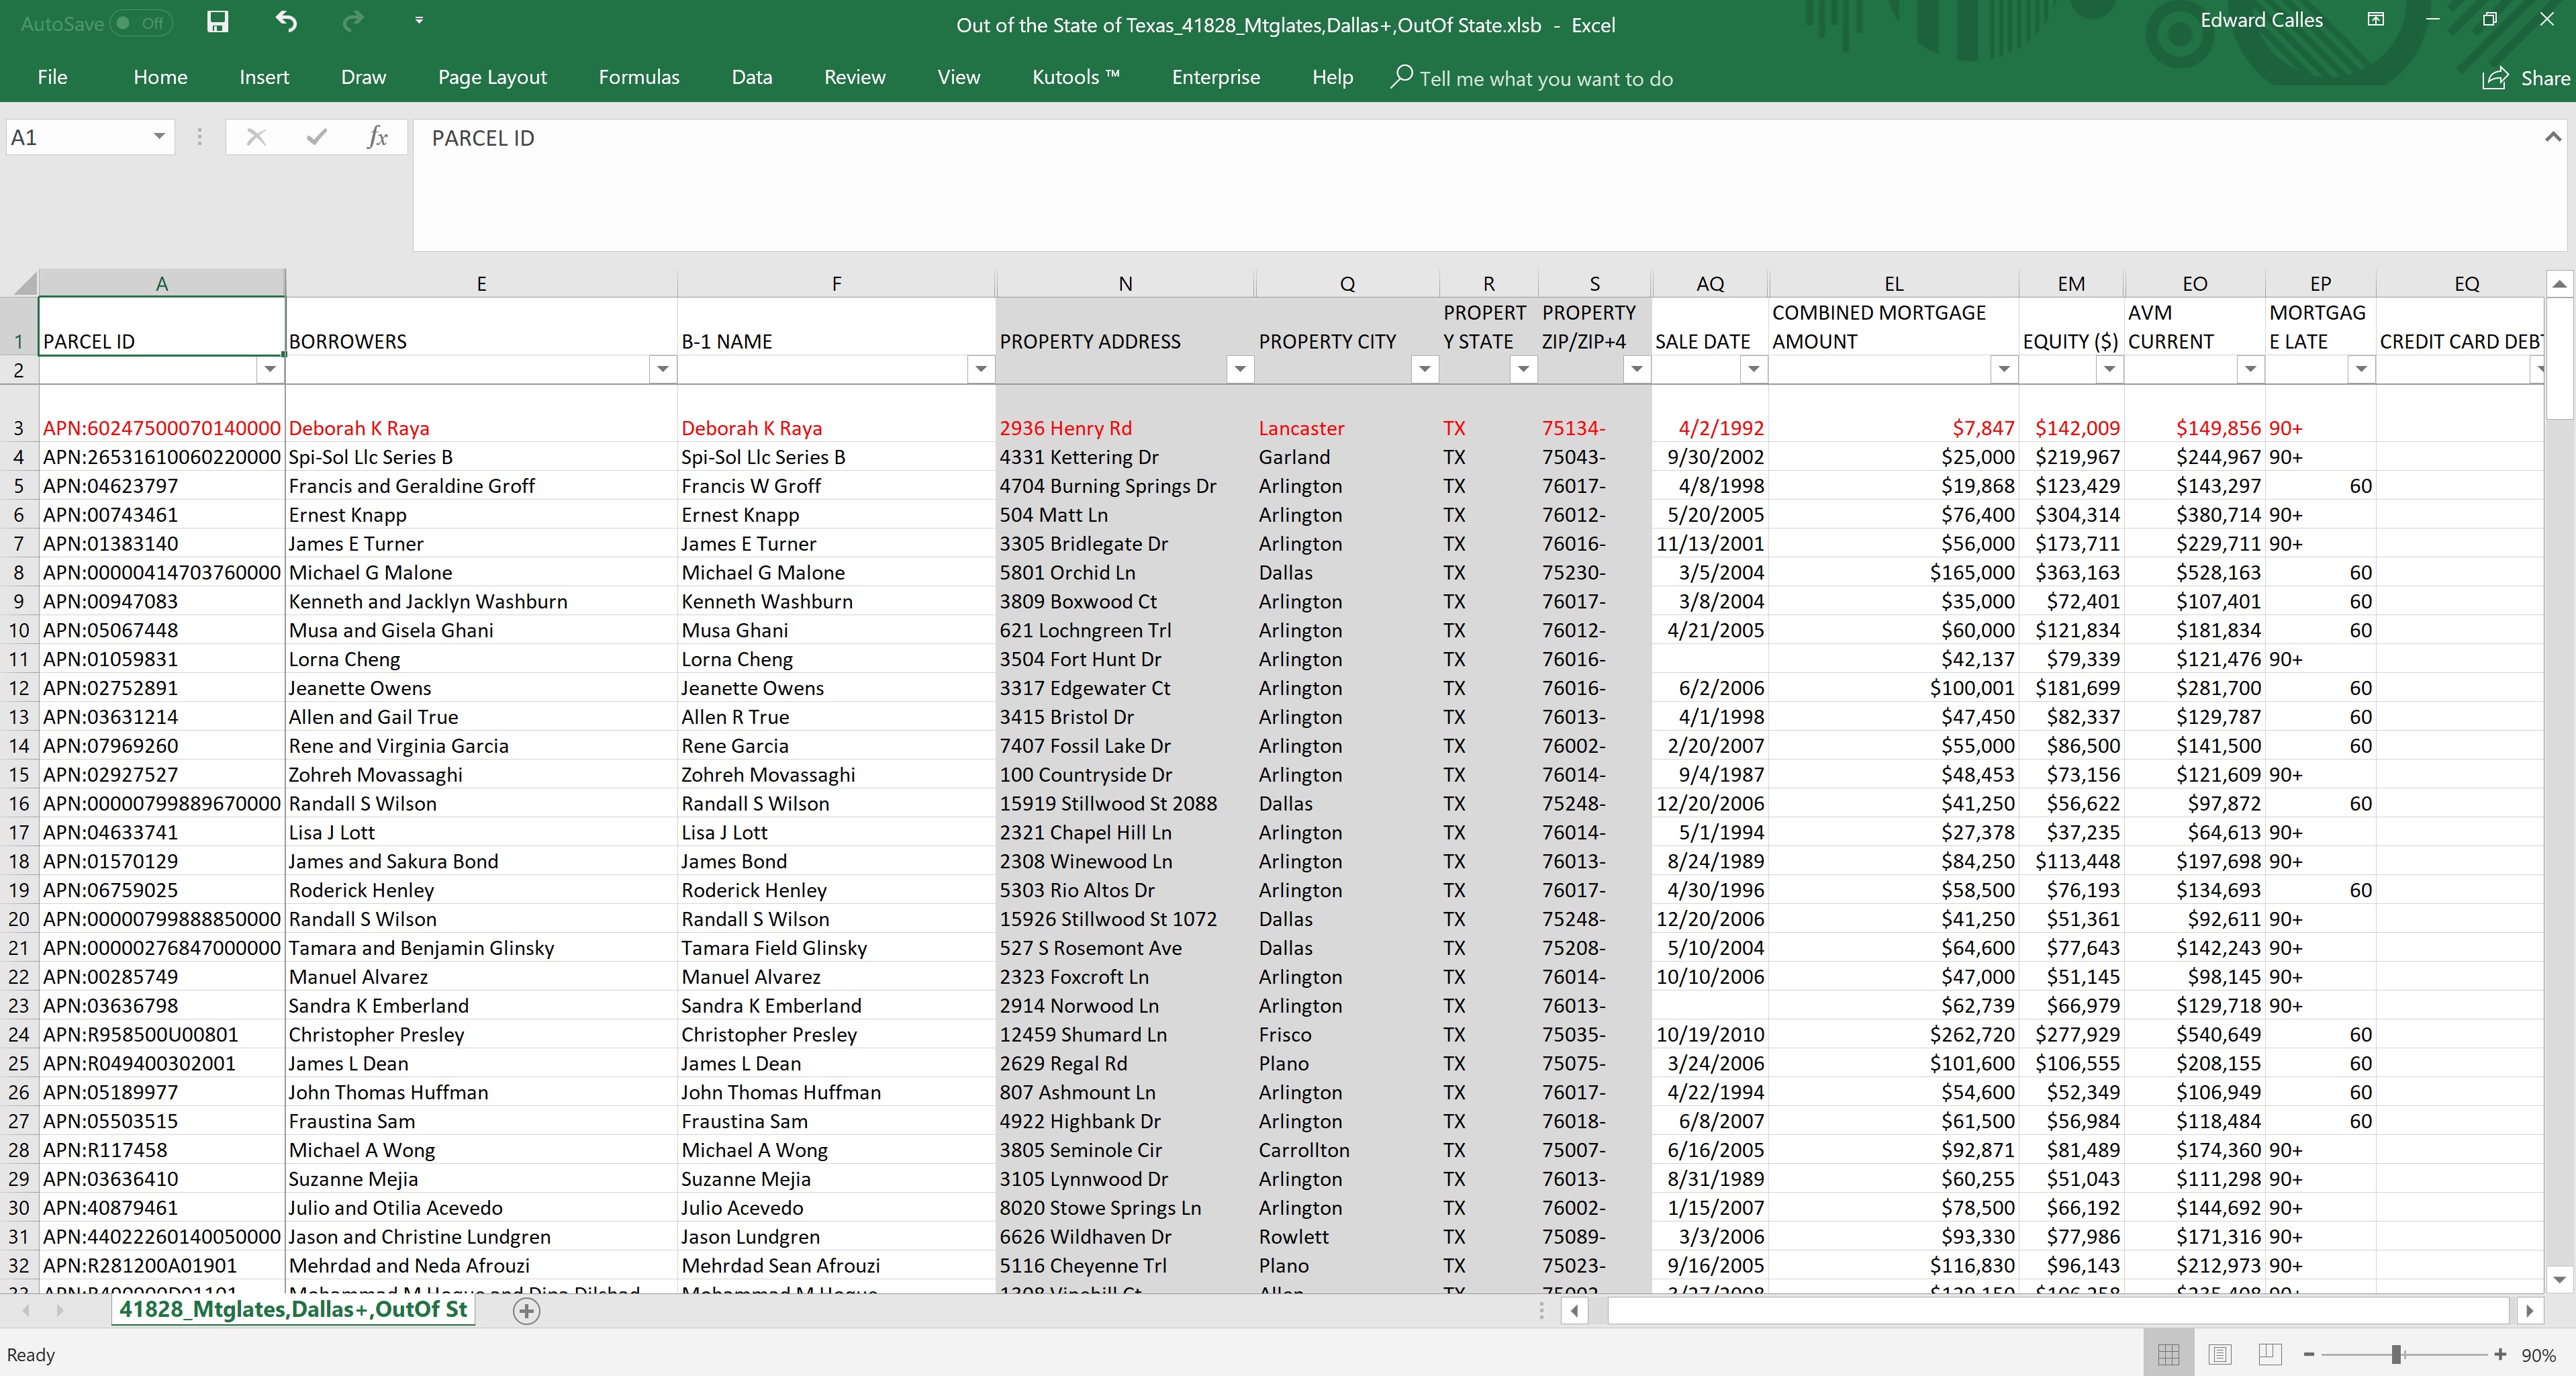Open the File tab
This screenshot has height=1376, width=2576.
pyautogui.click(x=52, y=77)
